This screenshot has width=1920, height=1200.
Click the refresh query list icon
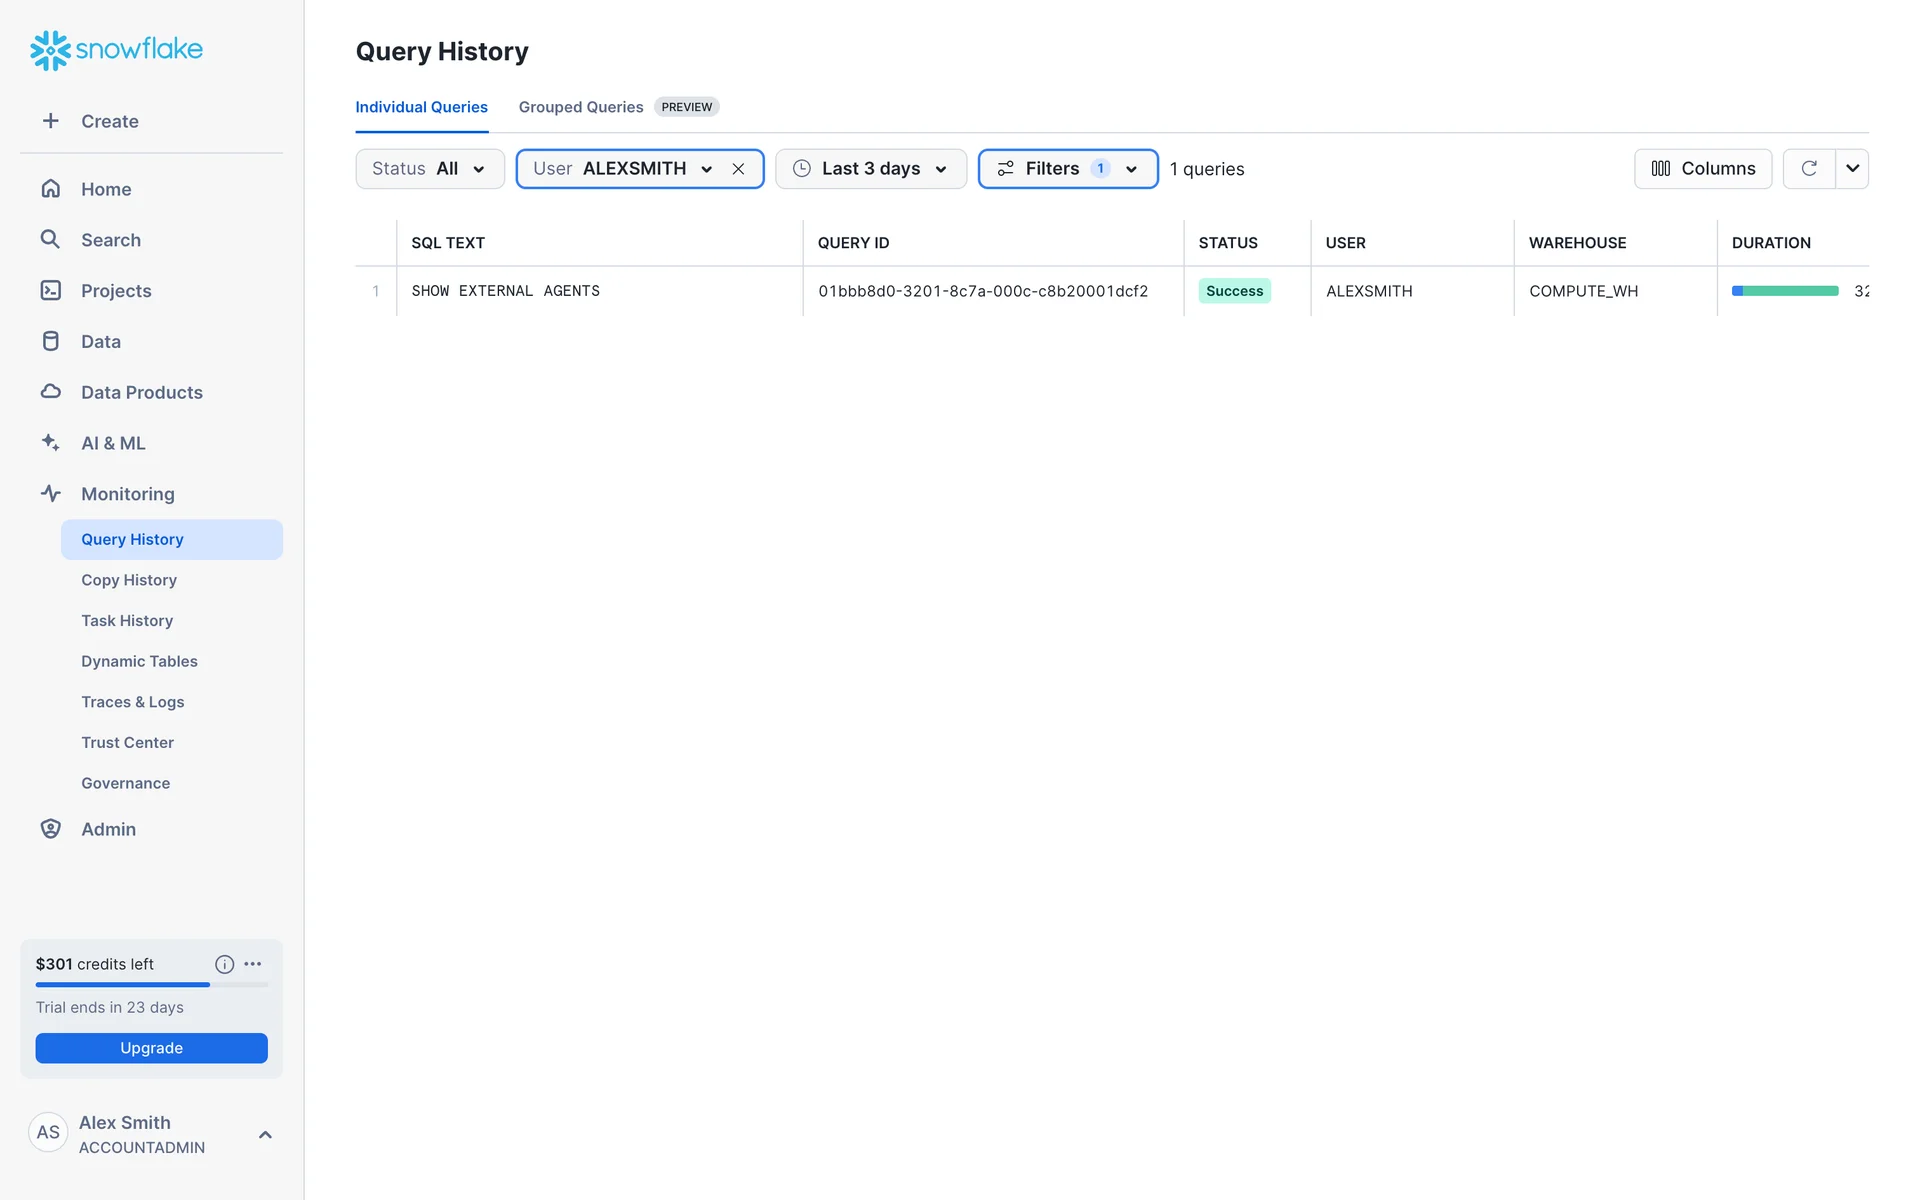(1808, 168)
